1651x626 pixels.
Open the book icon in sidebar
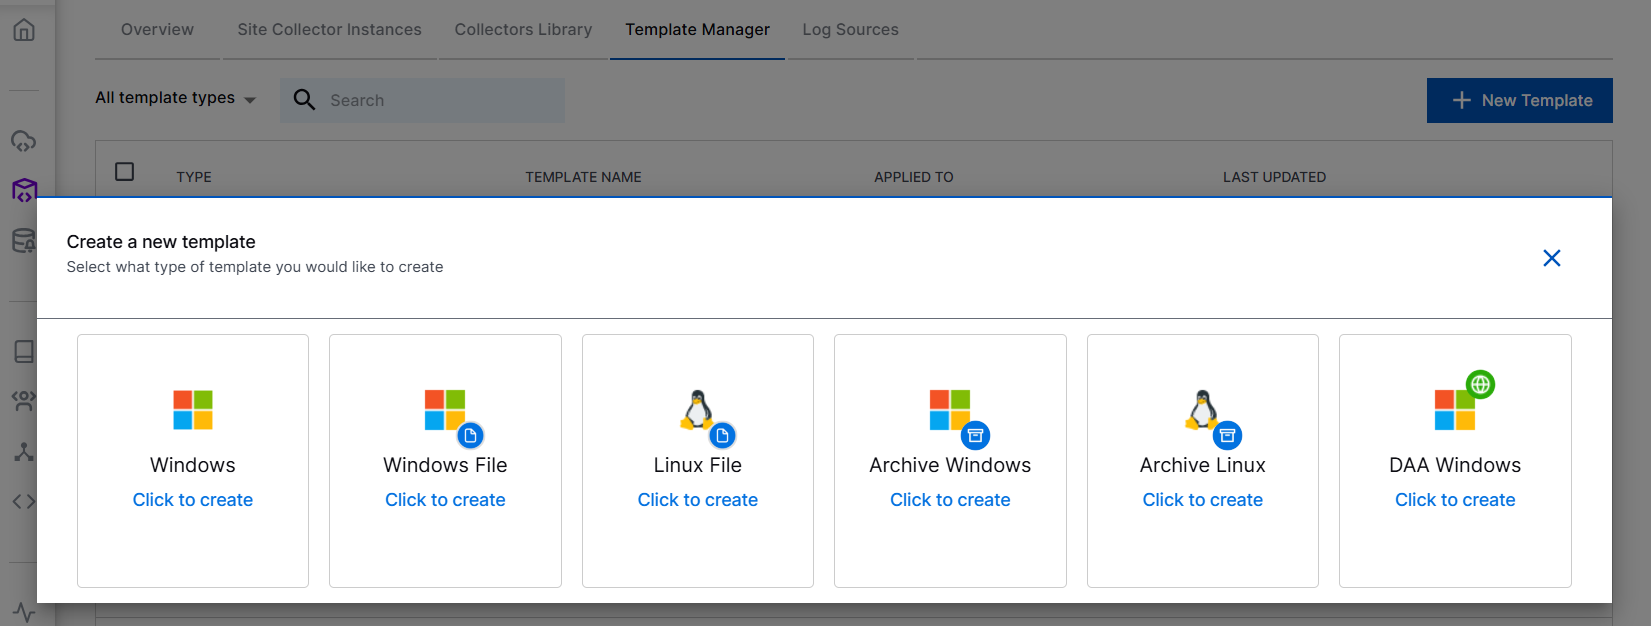[24, 351]
